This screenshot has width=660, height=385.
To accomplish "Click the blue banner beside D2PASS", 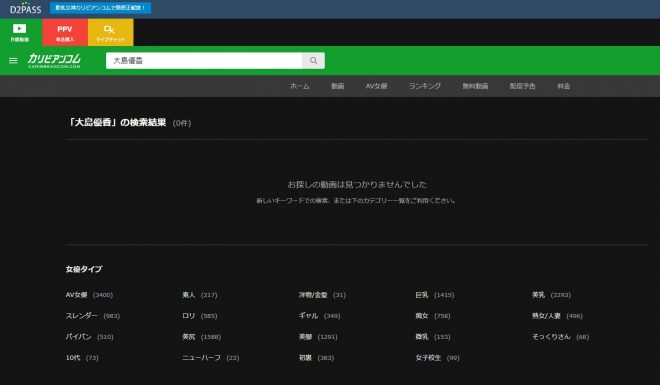I will click(x=101, y=8).
